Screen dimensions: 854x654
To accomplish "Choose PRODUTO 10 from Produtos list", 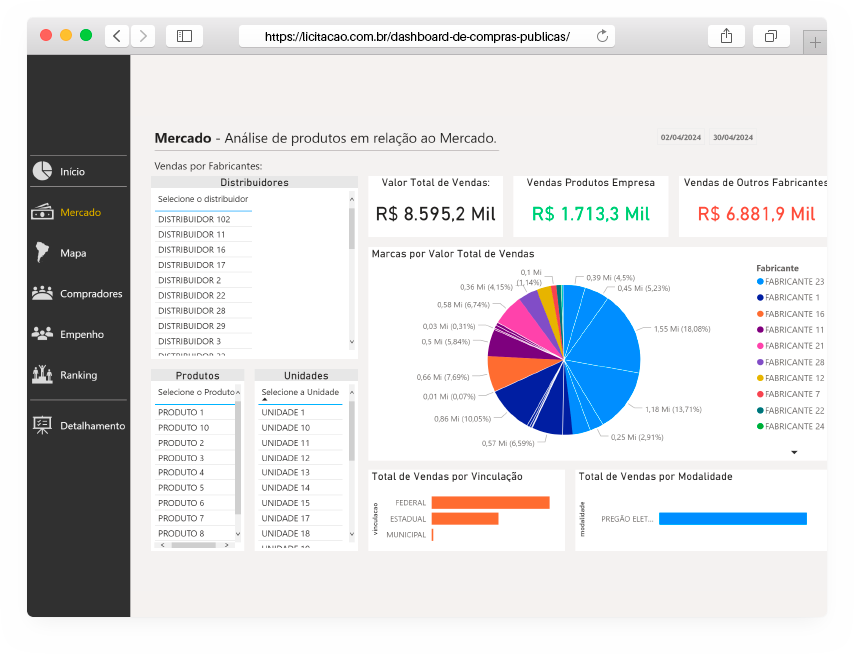I will [183, 427].
